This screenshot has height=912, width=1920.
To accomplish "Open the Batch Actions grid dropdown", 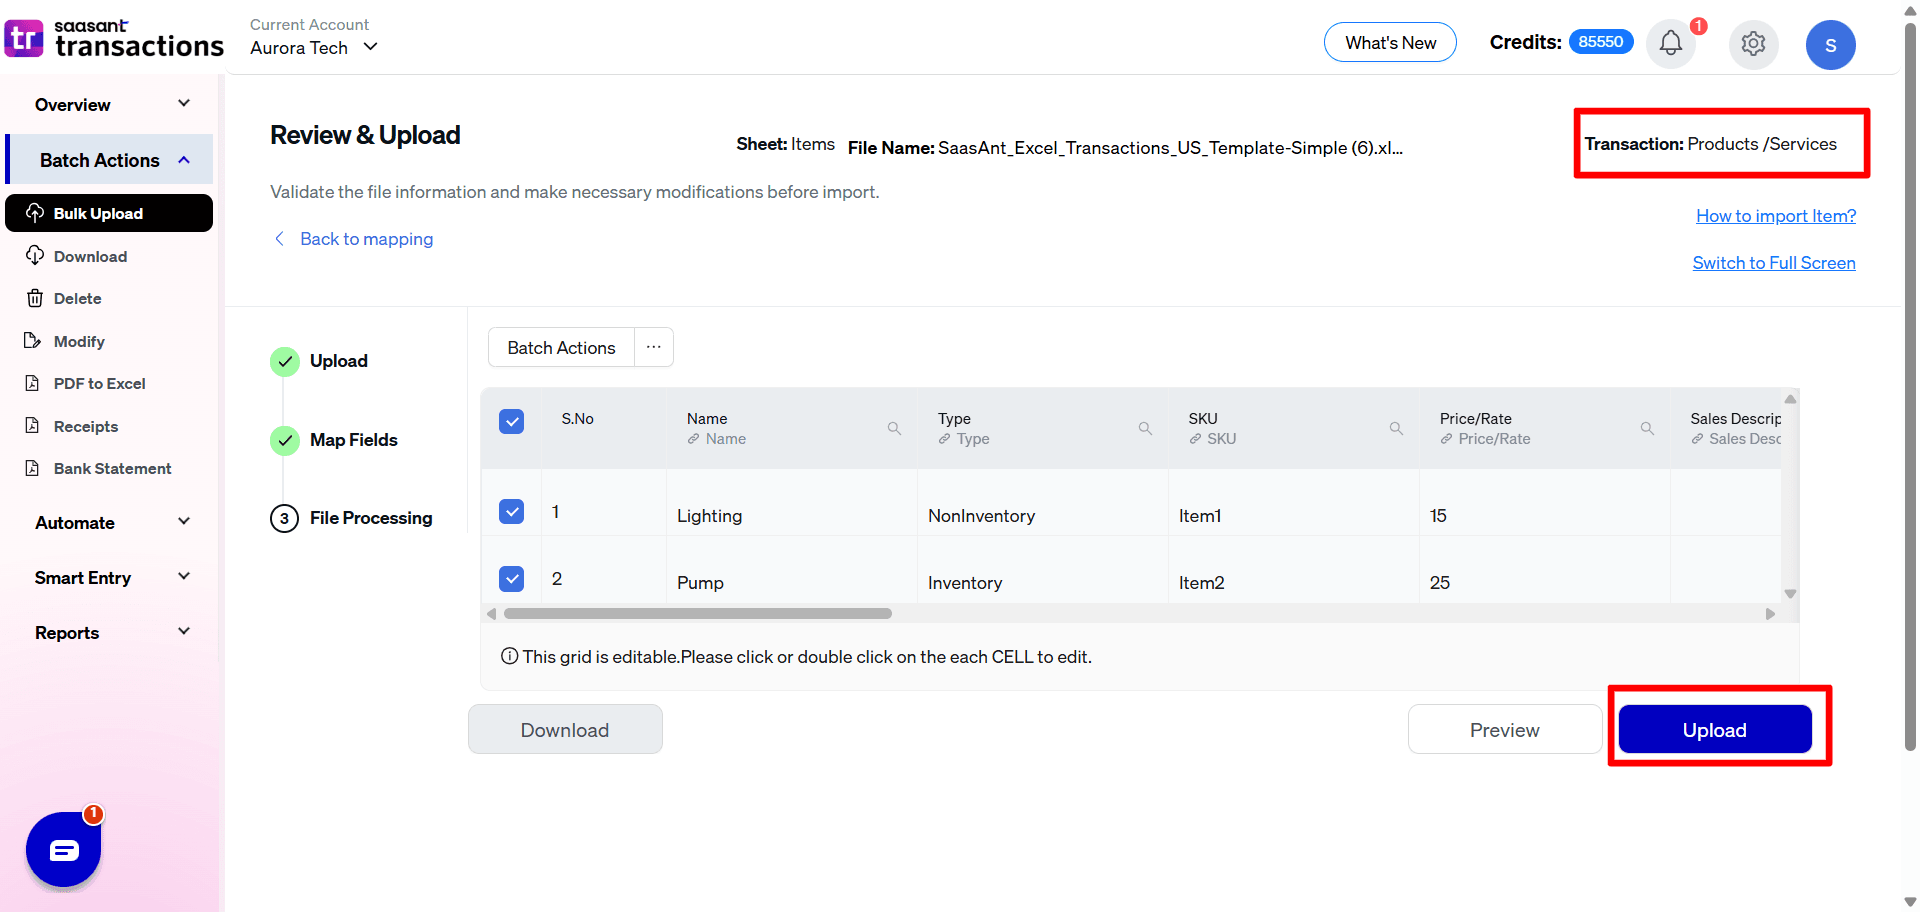I will click(561, 347).
